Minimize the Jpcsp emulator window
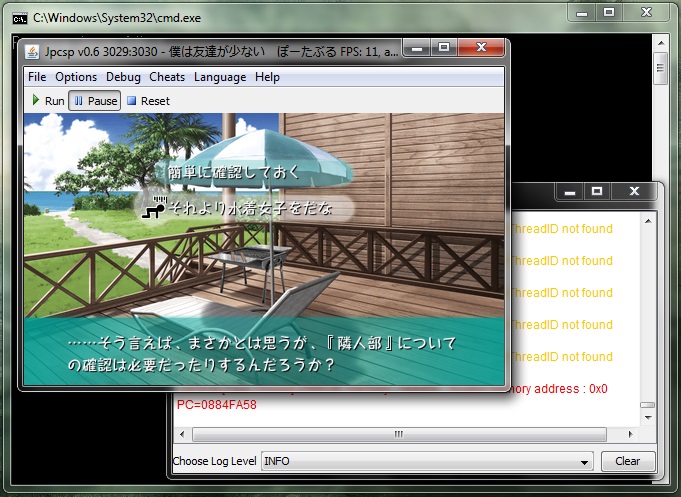The width and height of the screenshot is (681, 497). click(x=417, y=47)
